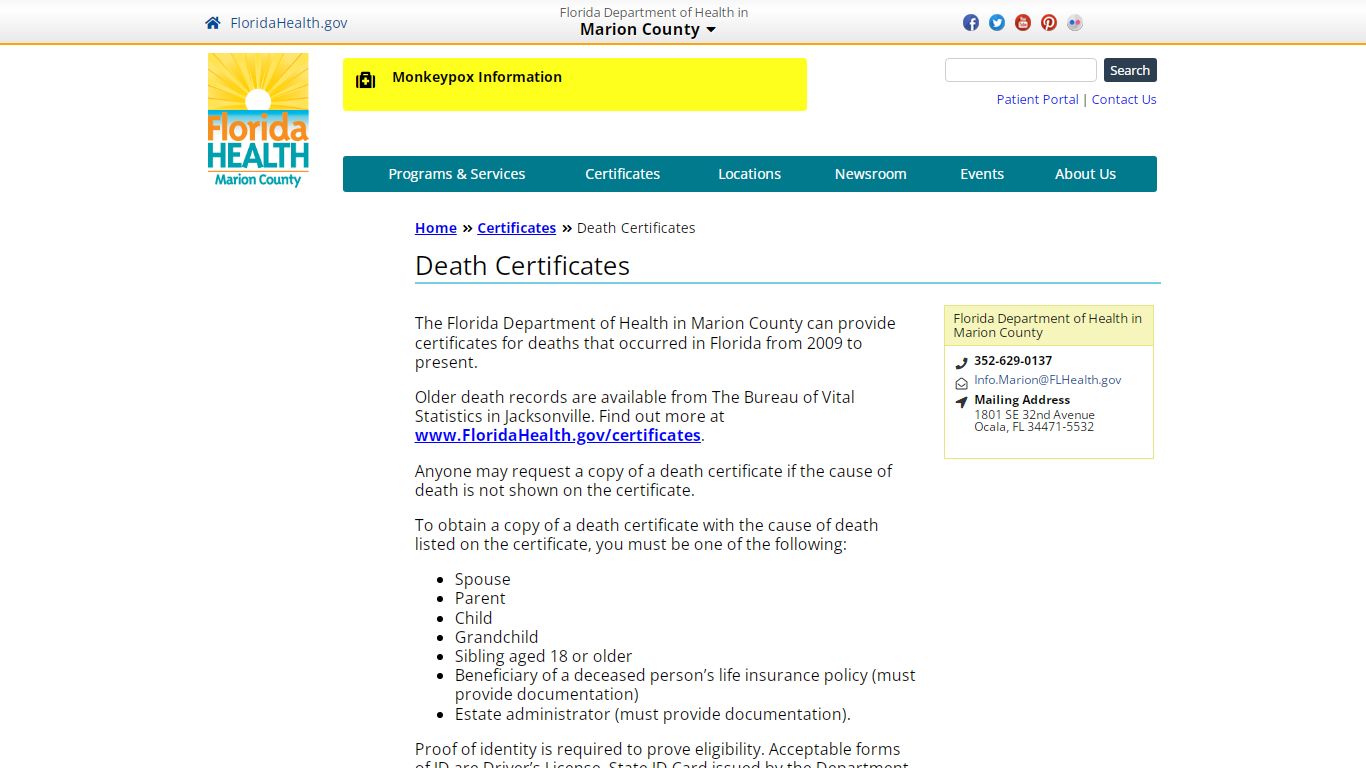This screenshot has width=1366, height=768.
Task: Click the 'Estate administrator' list item
Action: (653, 714)
